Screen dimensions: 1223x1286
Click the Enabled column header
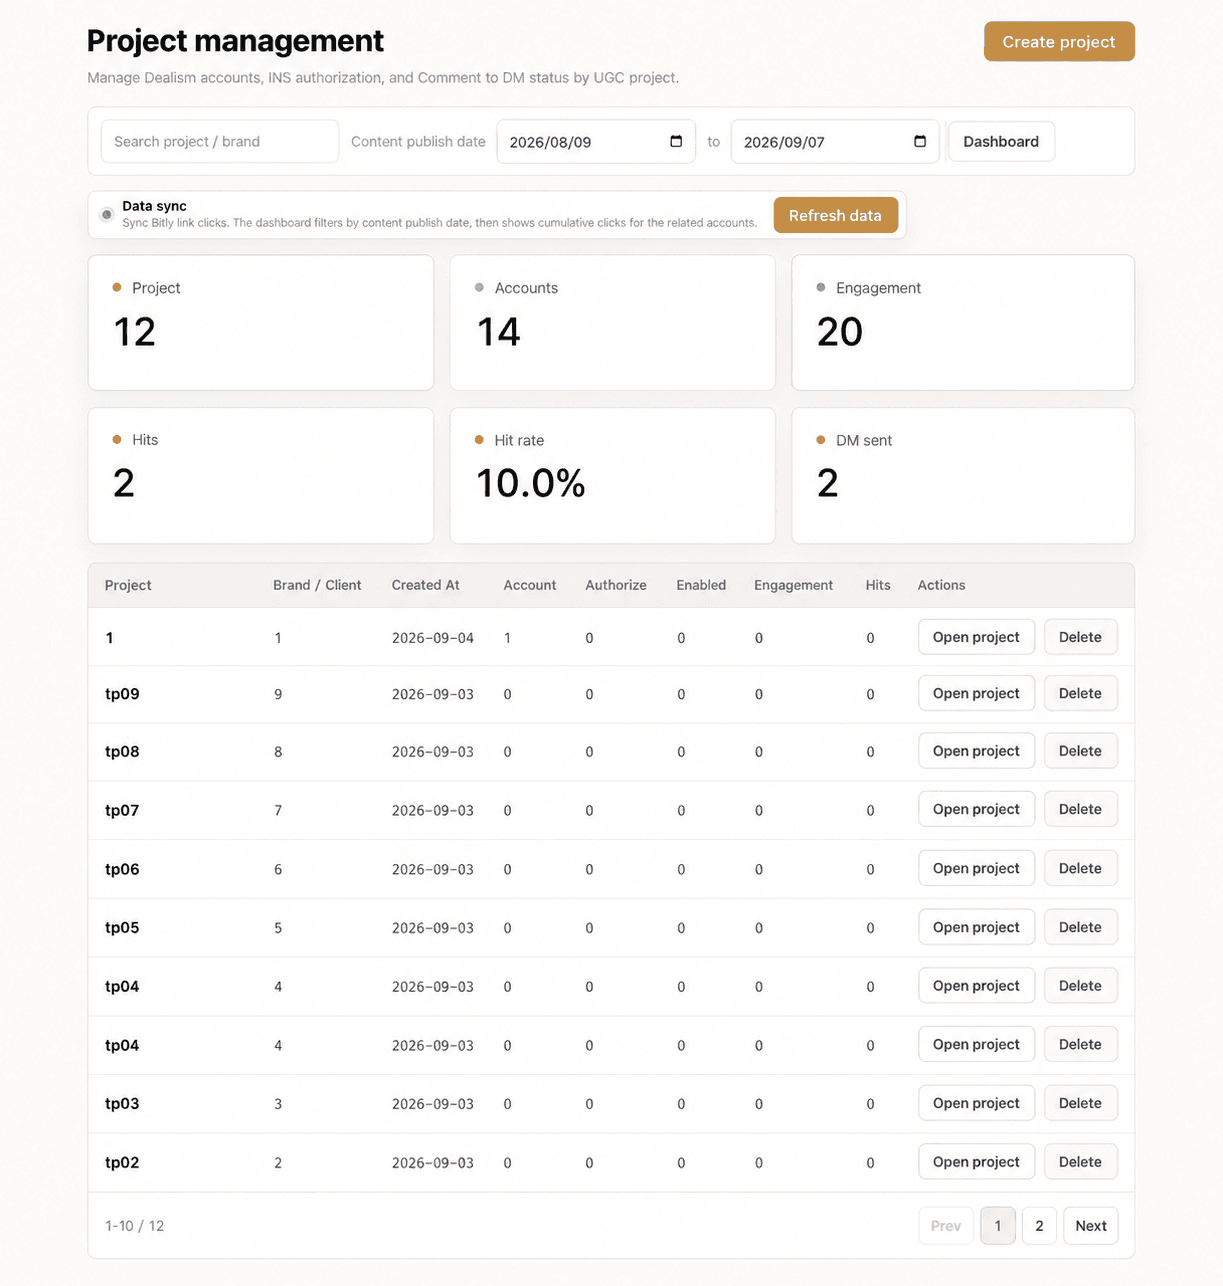[x=701, y=585]
